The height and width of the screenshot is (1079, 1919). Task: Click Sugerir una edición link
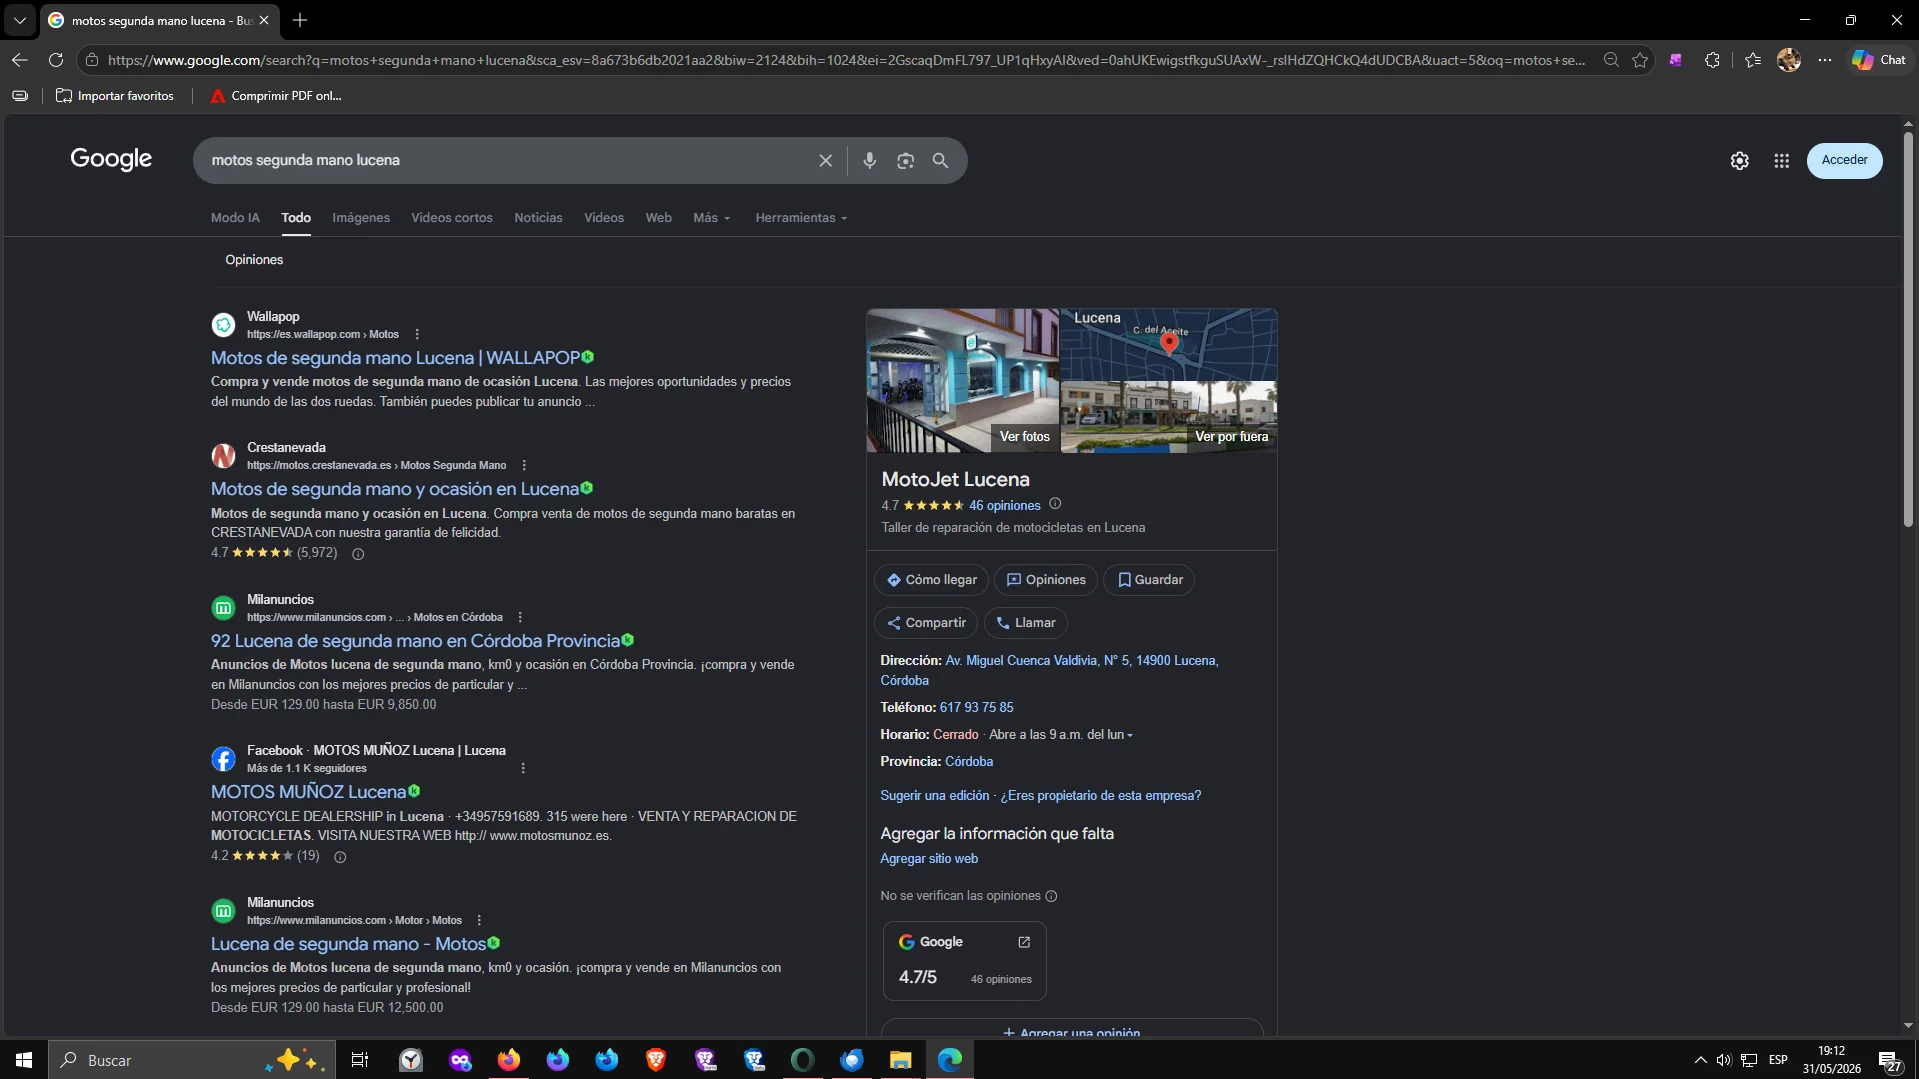[934, 796]
